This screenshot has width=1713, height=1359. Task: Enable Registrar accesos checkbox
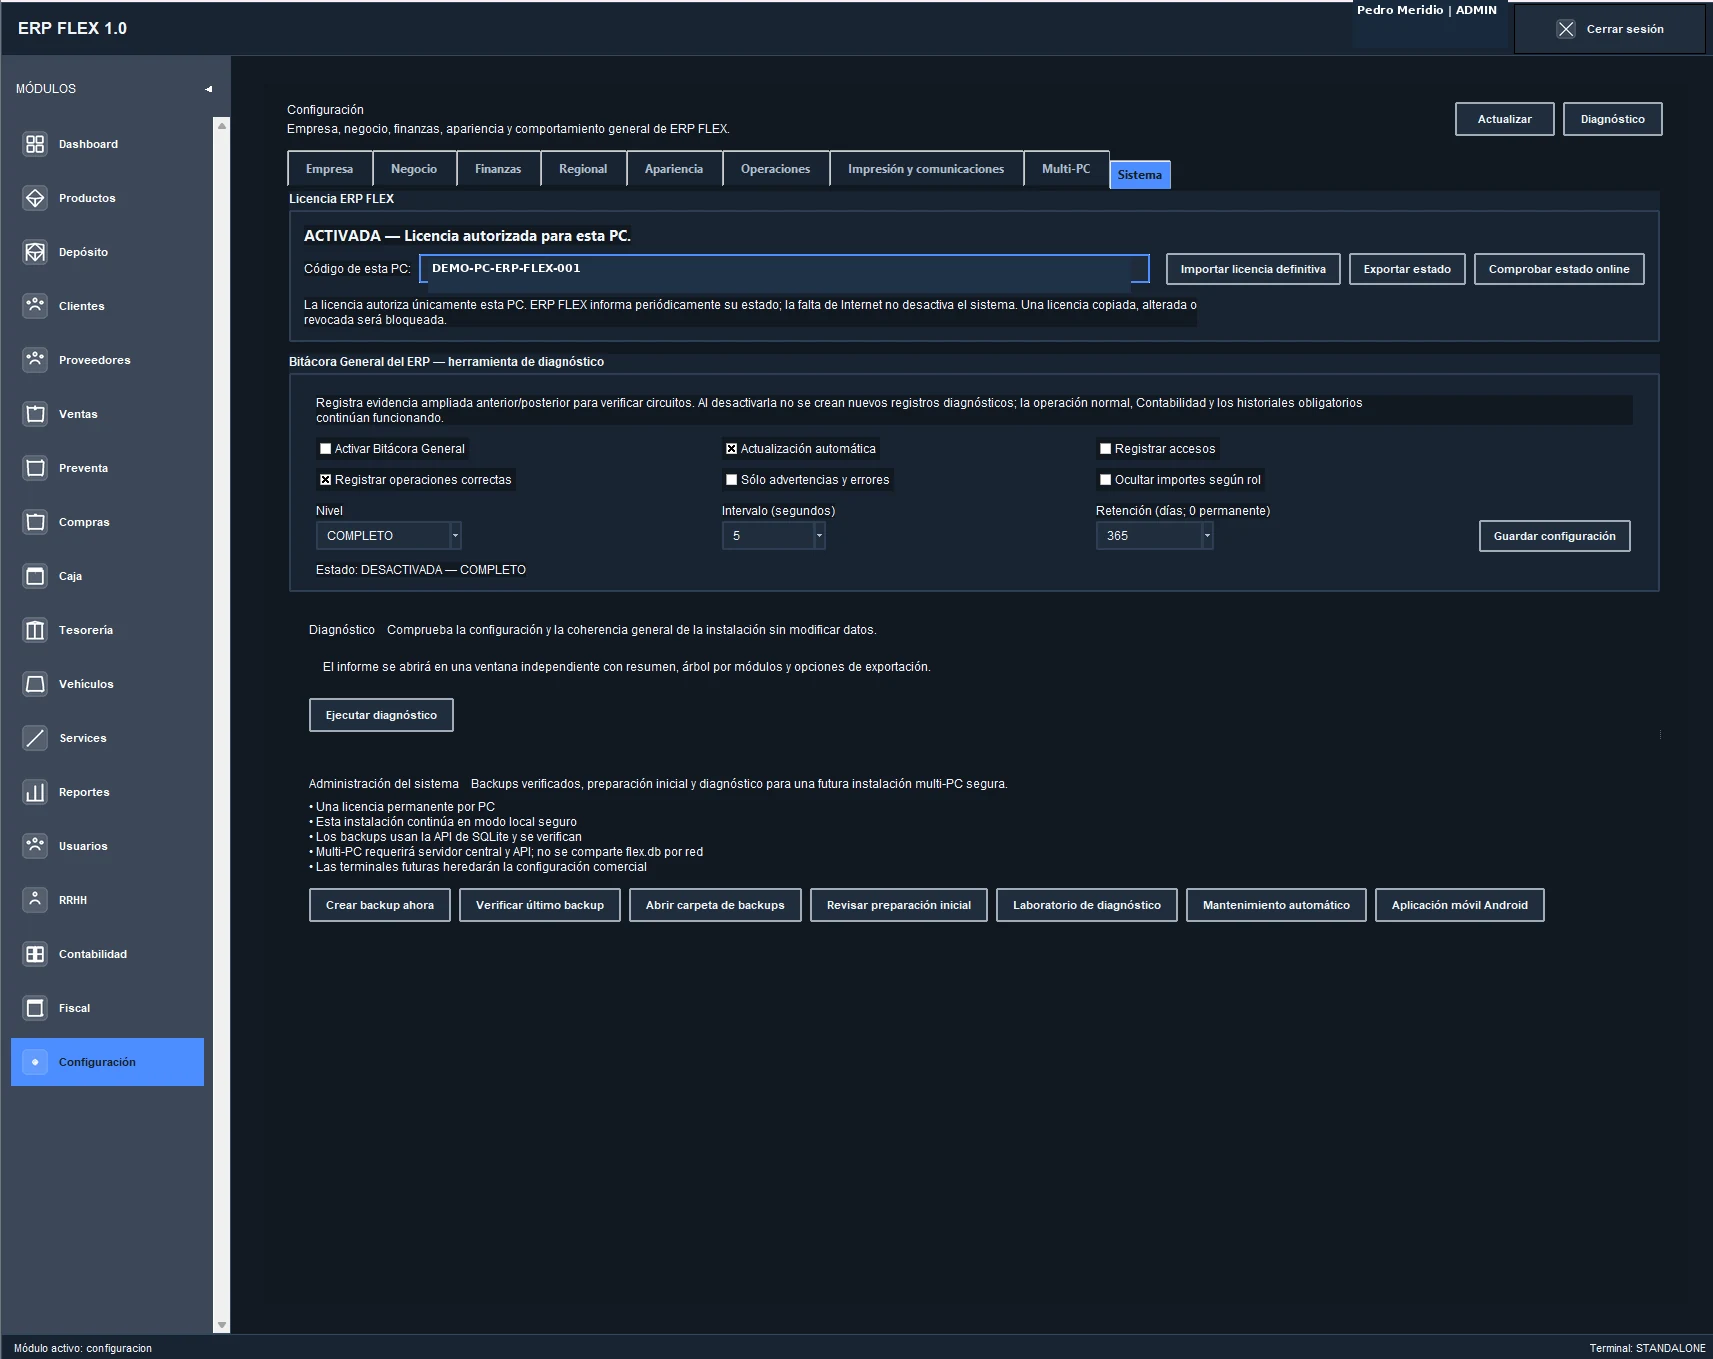(x=1105, y=449)
